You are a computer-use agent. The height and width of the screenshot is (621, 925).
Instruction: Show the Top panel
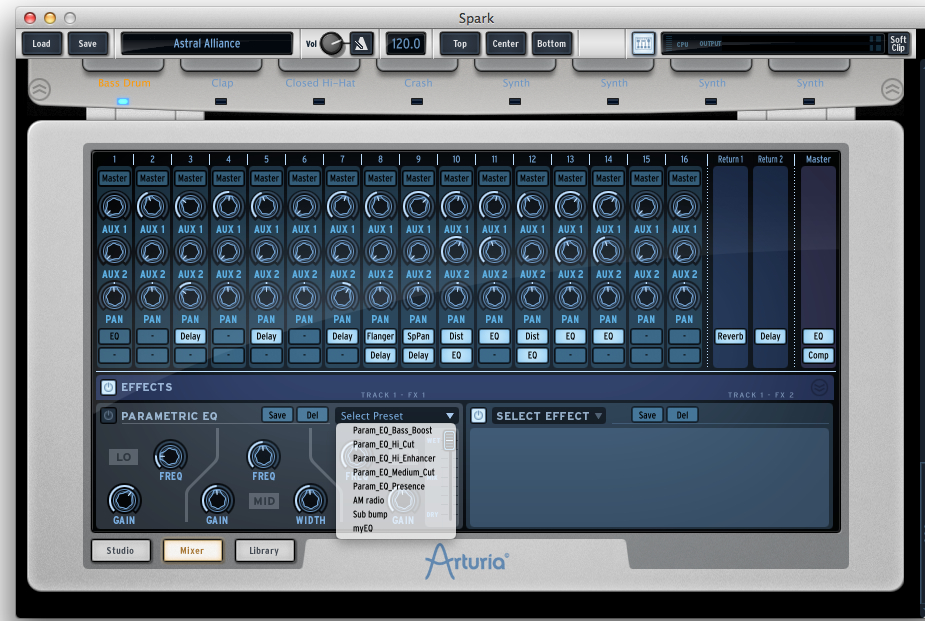click(x=460, y=44)
